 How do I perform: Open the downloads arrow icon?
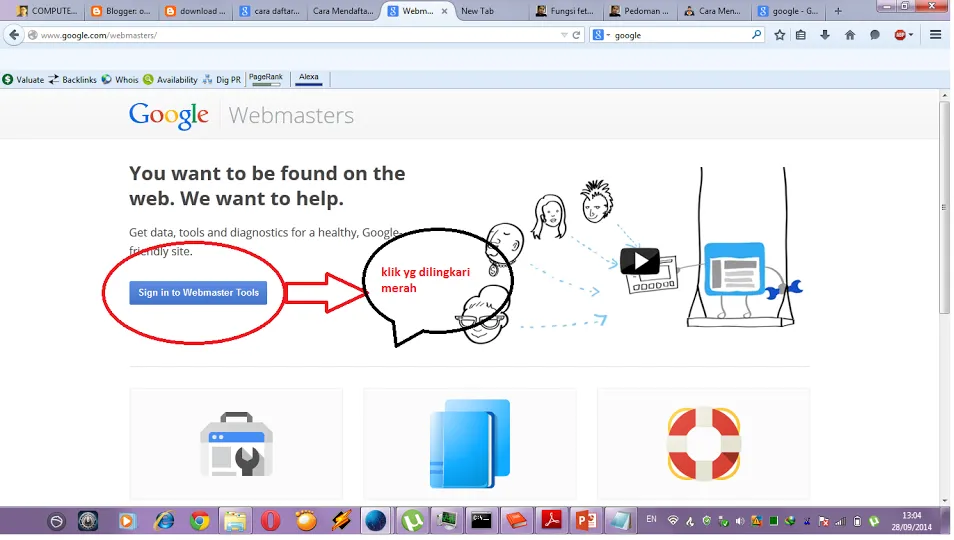[x=825, y=35]
